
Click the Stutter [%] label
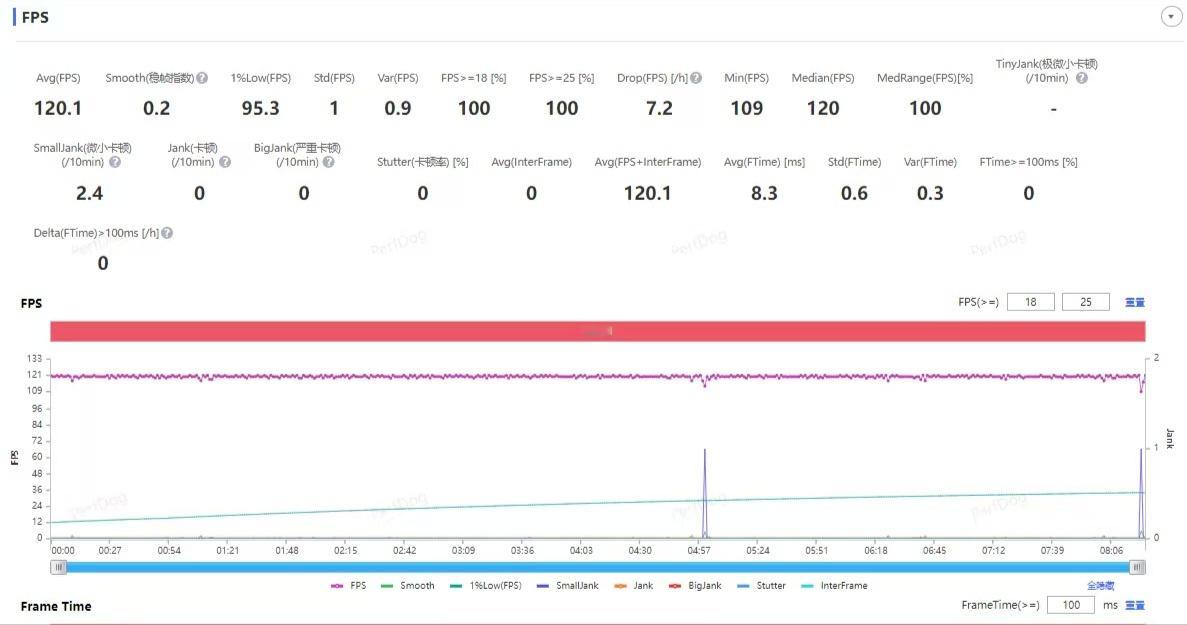pos(422,162)
